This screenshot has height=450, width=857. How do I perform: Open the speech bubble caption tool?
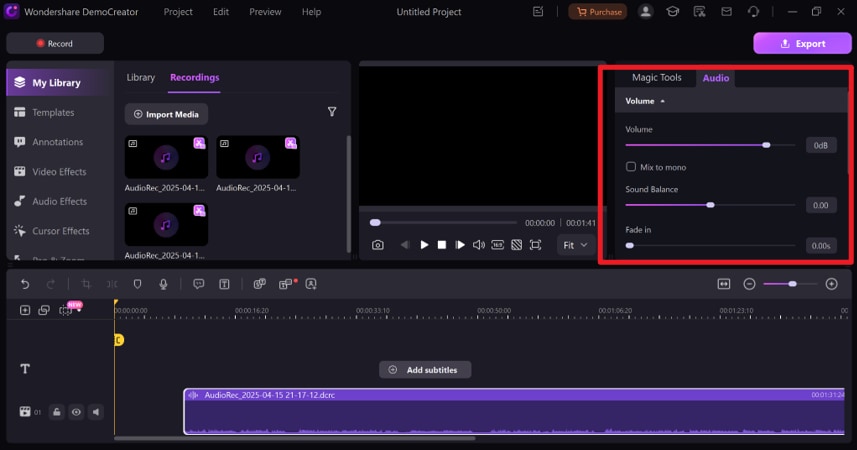tap(198, 284)
